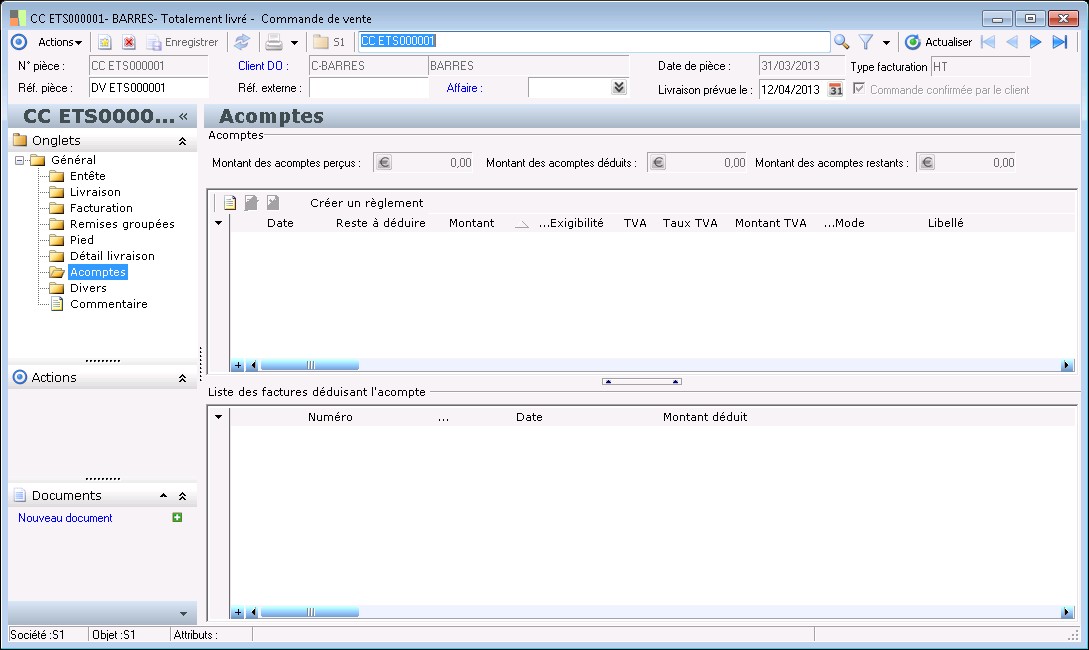1089x650 pixels.
Task: Select the Facturation tree item
Action: point(101,208)
